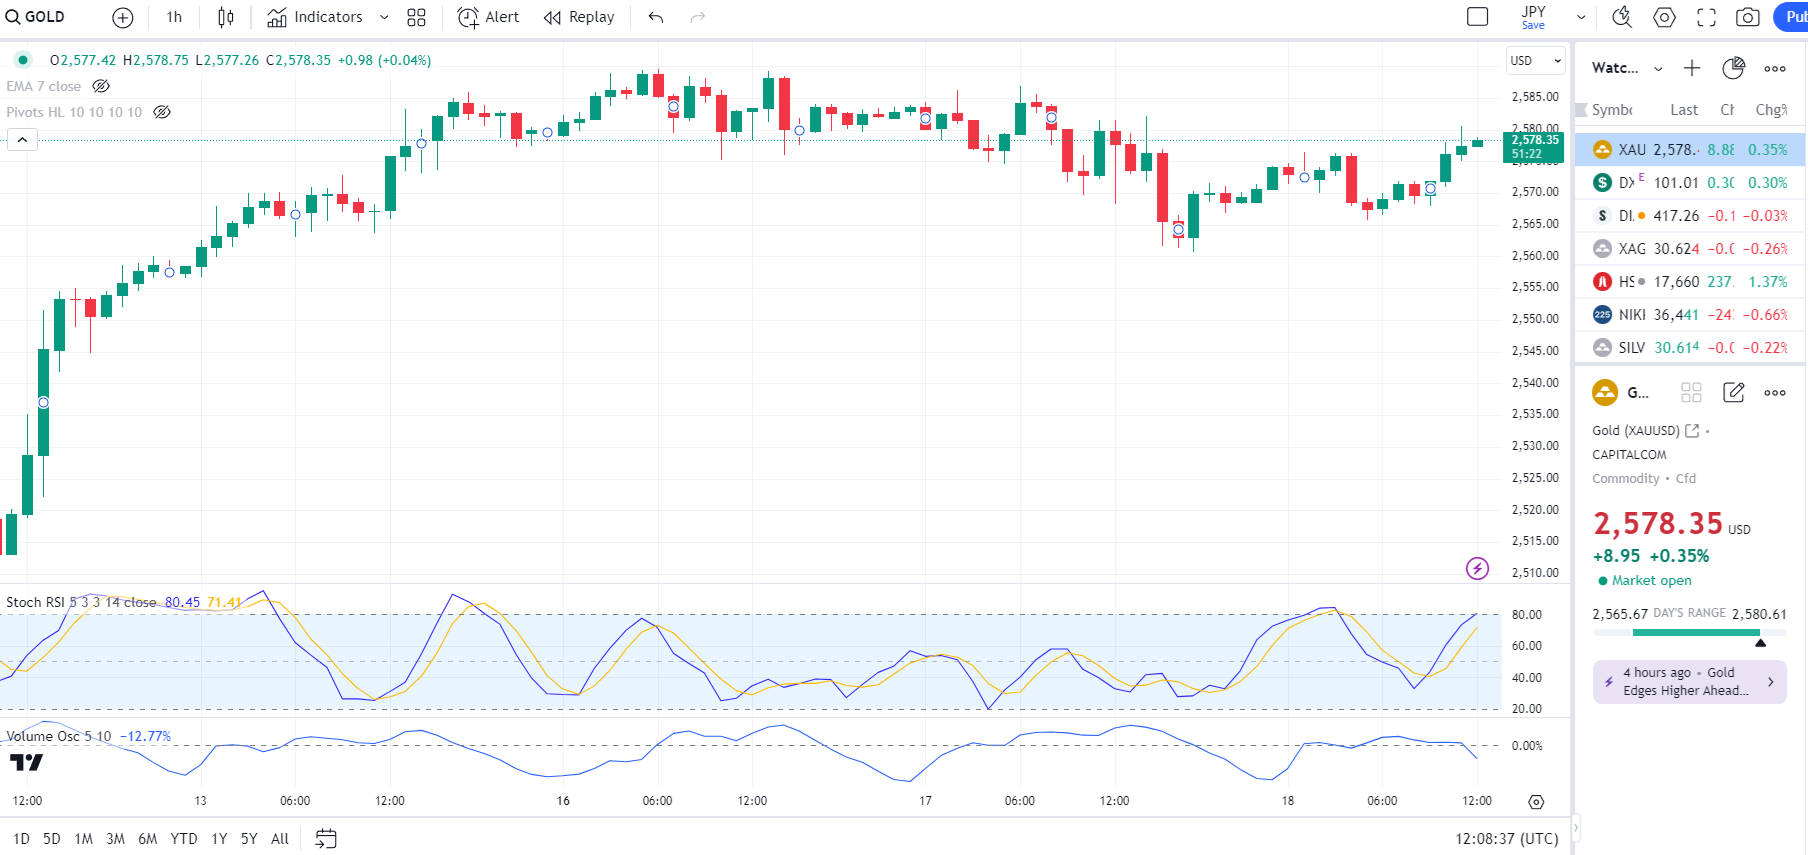Open the USD currency dropdown
This screenshot has height=855, width=1808.
[1535, 61]
